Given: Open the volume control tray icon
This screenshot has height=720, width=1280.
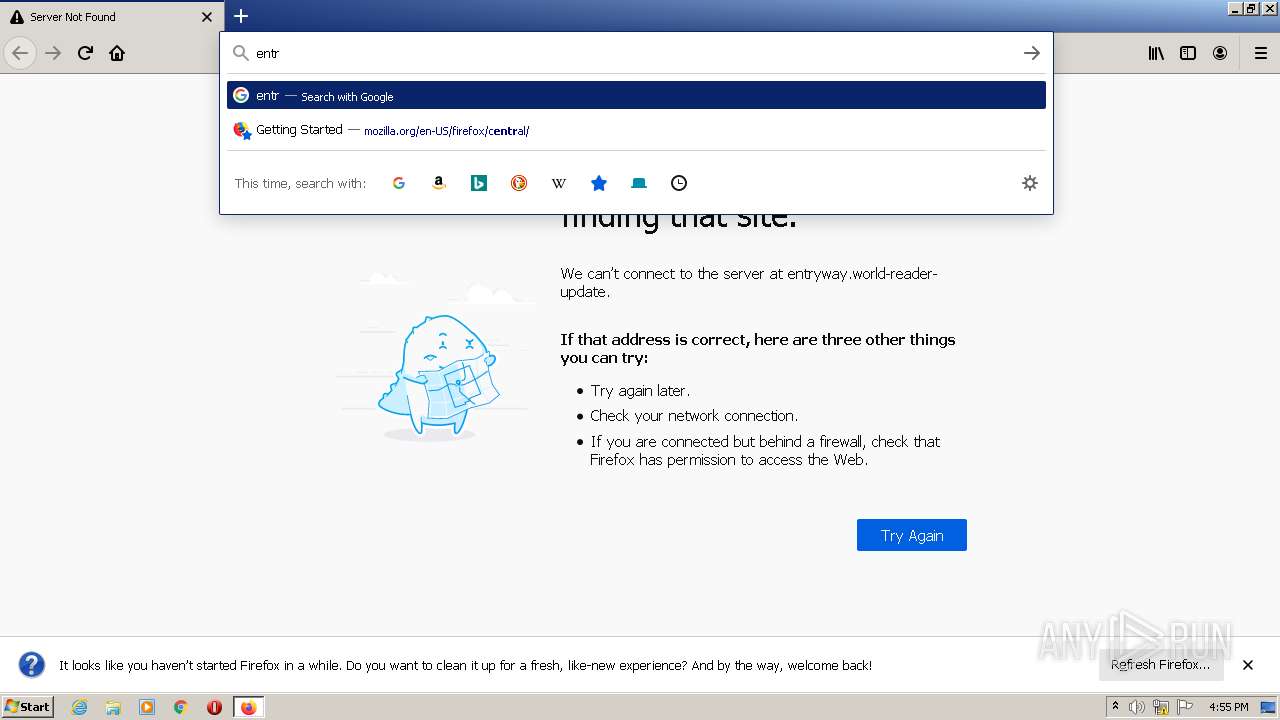Looking at the screenshot, I should (1137, 707).
